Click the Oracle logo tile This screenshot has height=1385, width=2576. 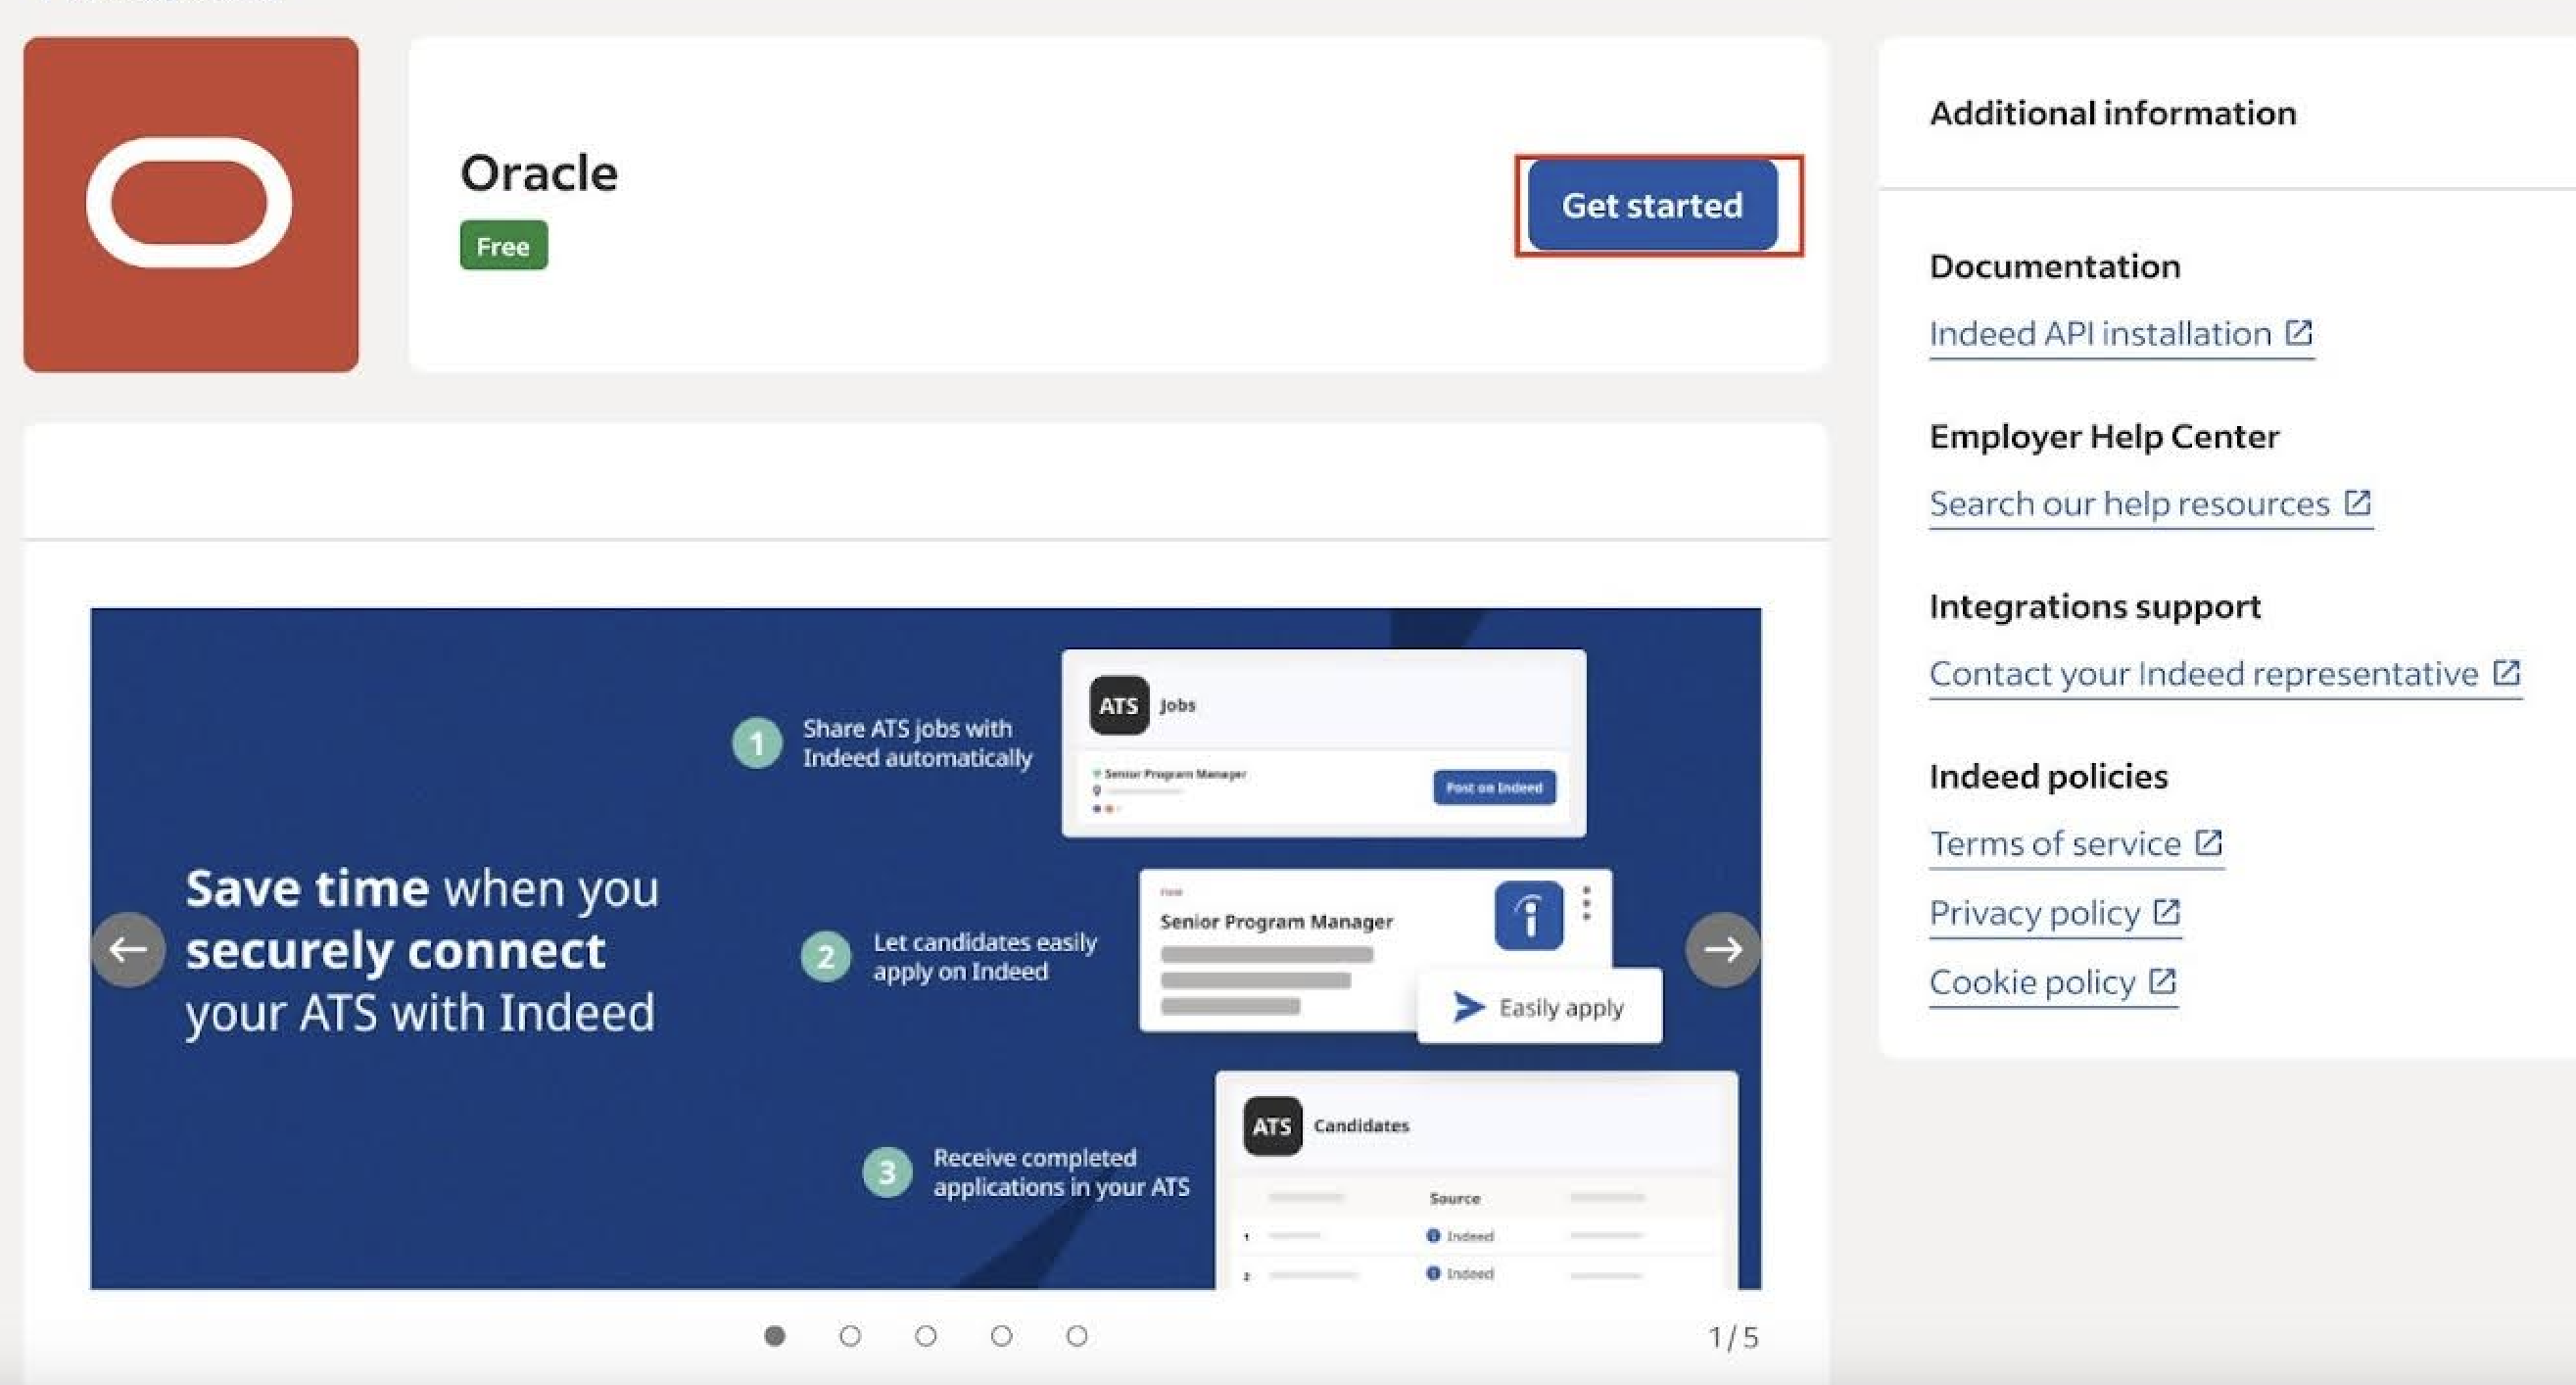pyautogui.click(x=191, y=205)
